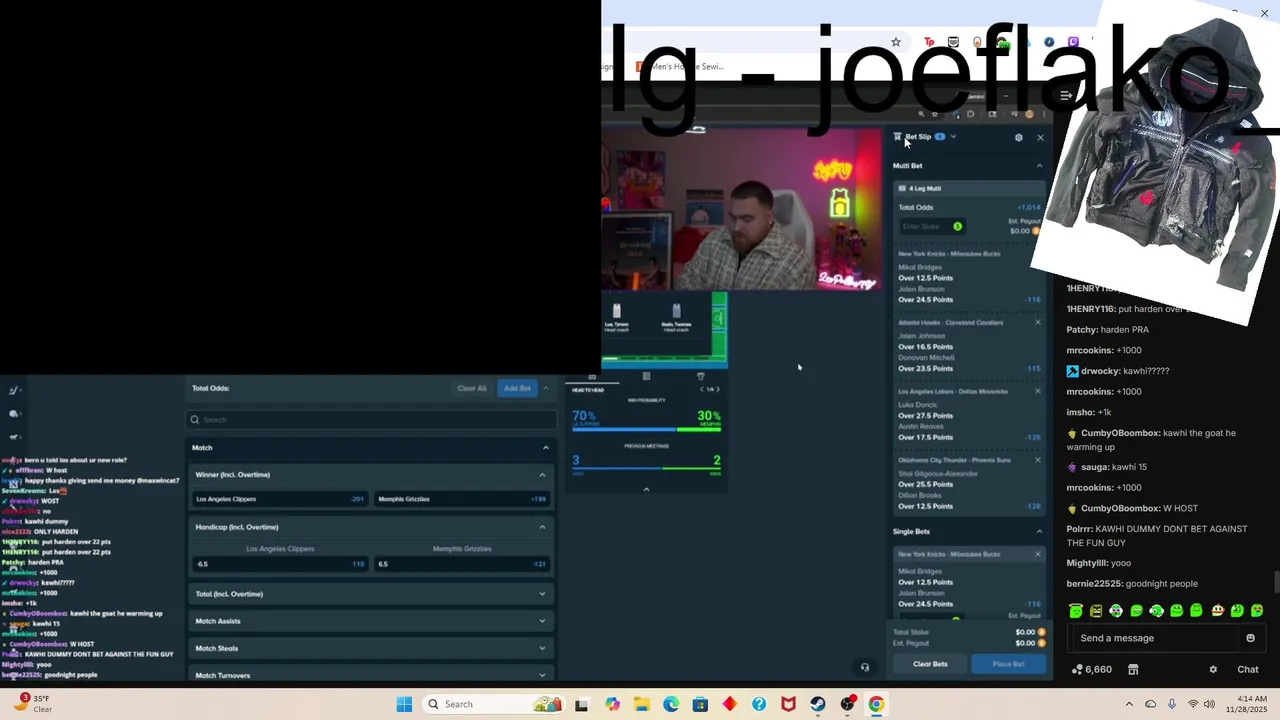Click the first green halo emote
The width and height of the screenshot is (1280, 720).
(1076, 611)
